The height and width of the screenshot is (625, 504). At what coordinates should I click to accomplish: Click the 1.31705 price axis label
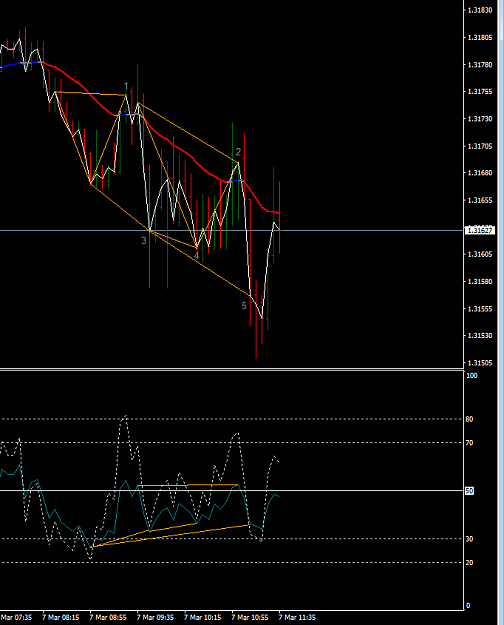click(480, 146)
